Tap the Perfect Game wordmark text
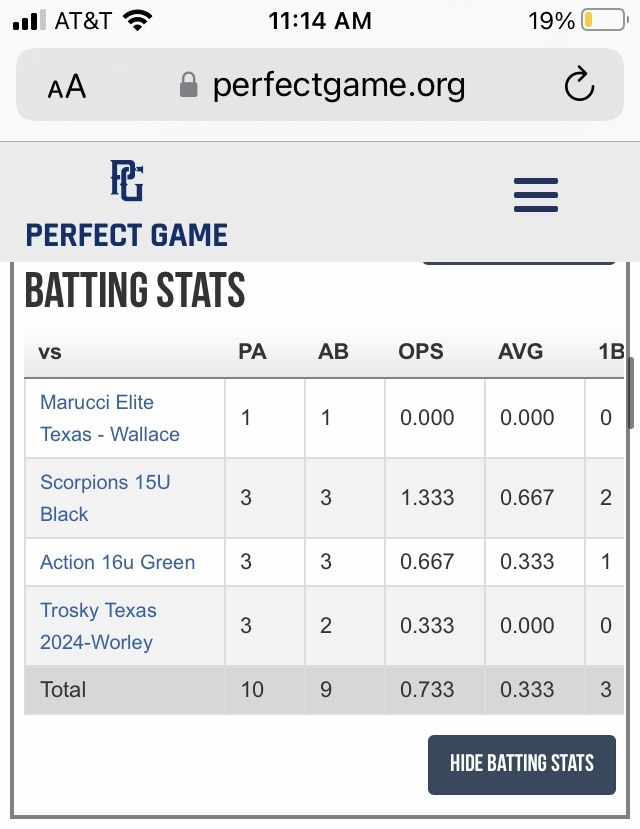Viewport: 640px width, 829px height. point(127,235)
